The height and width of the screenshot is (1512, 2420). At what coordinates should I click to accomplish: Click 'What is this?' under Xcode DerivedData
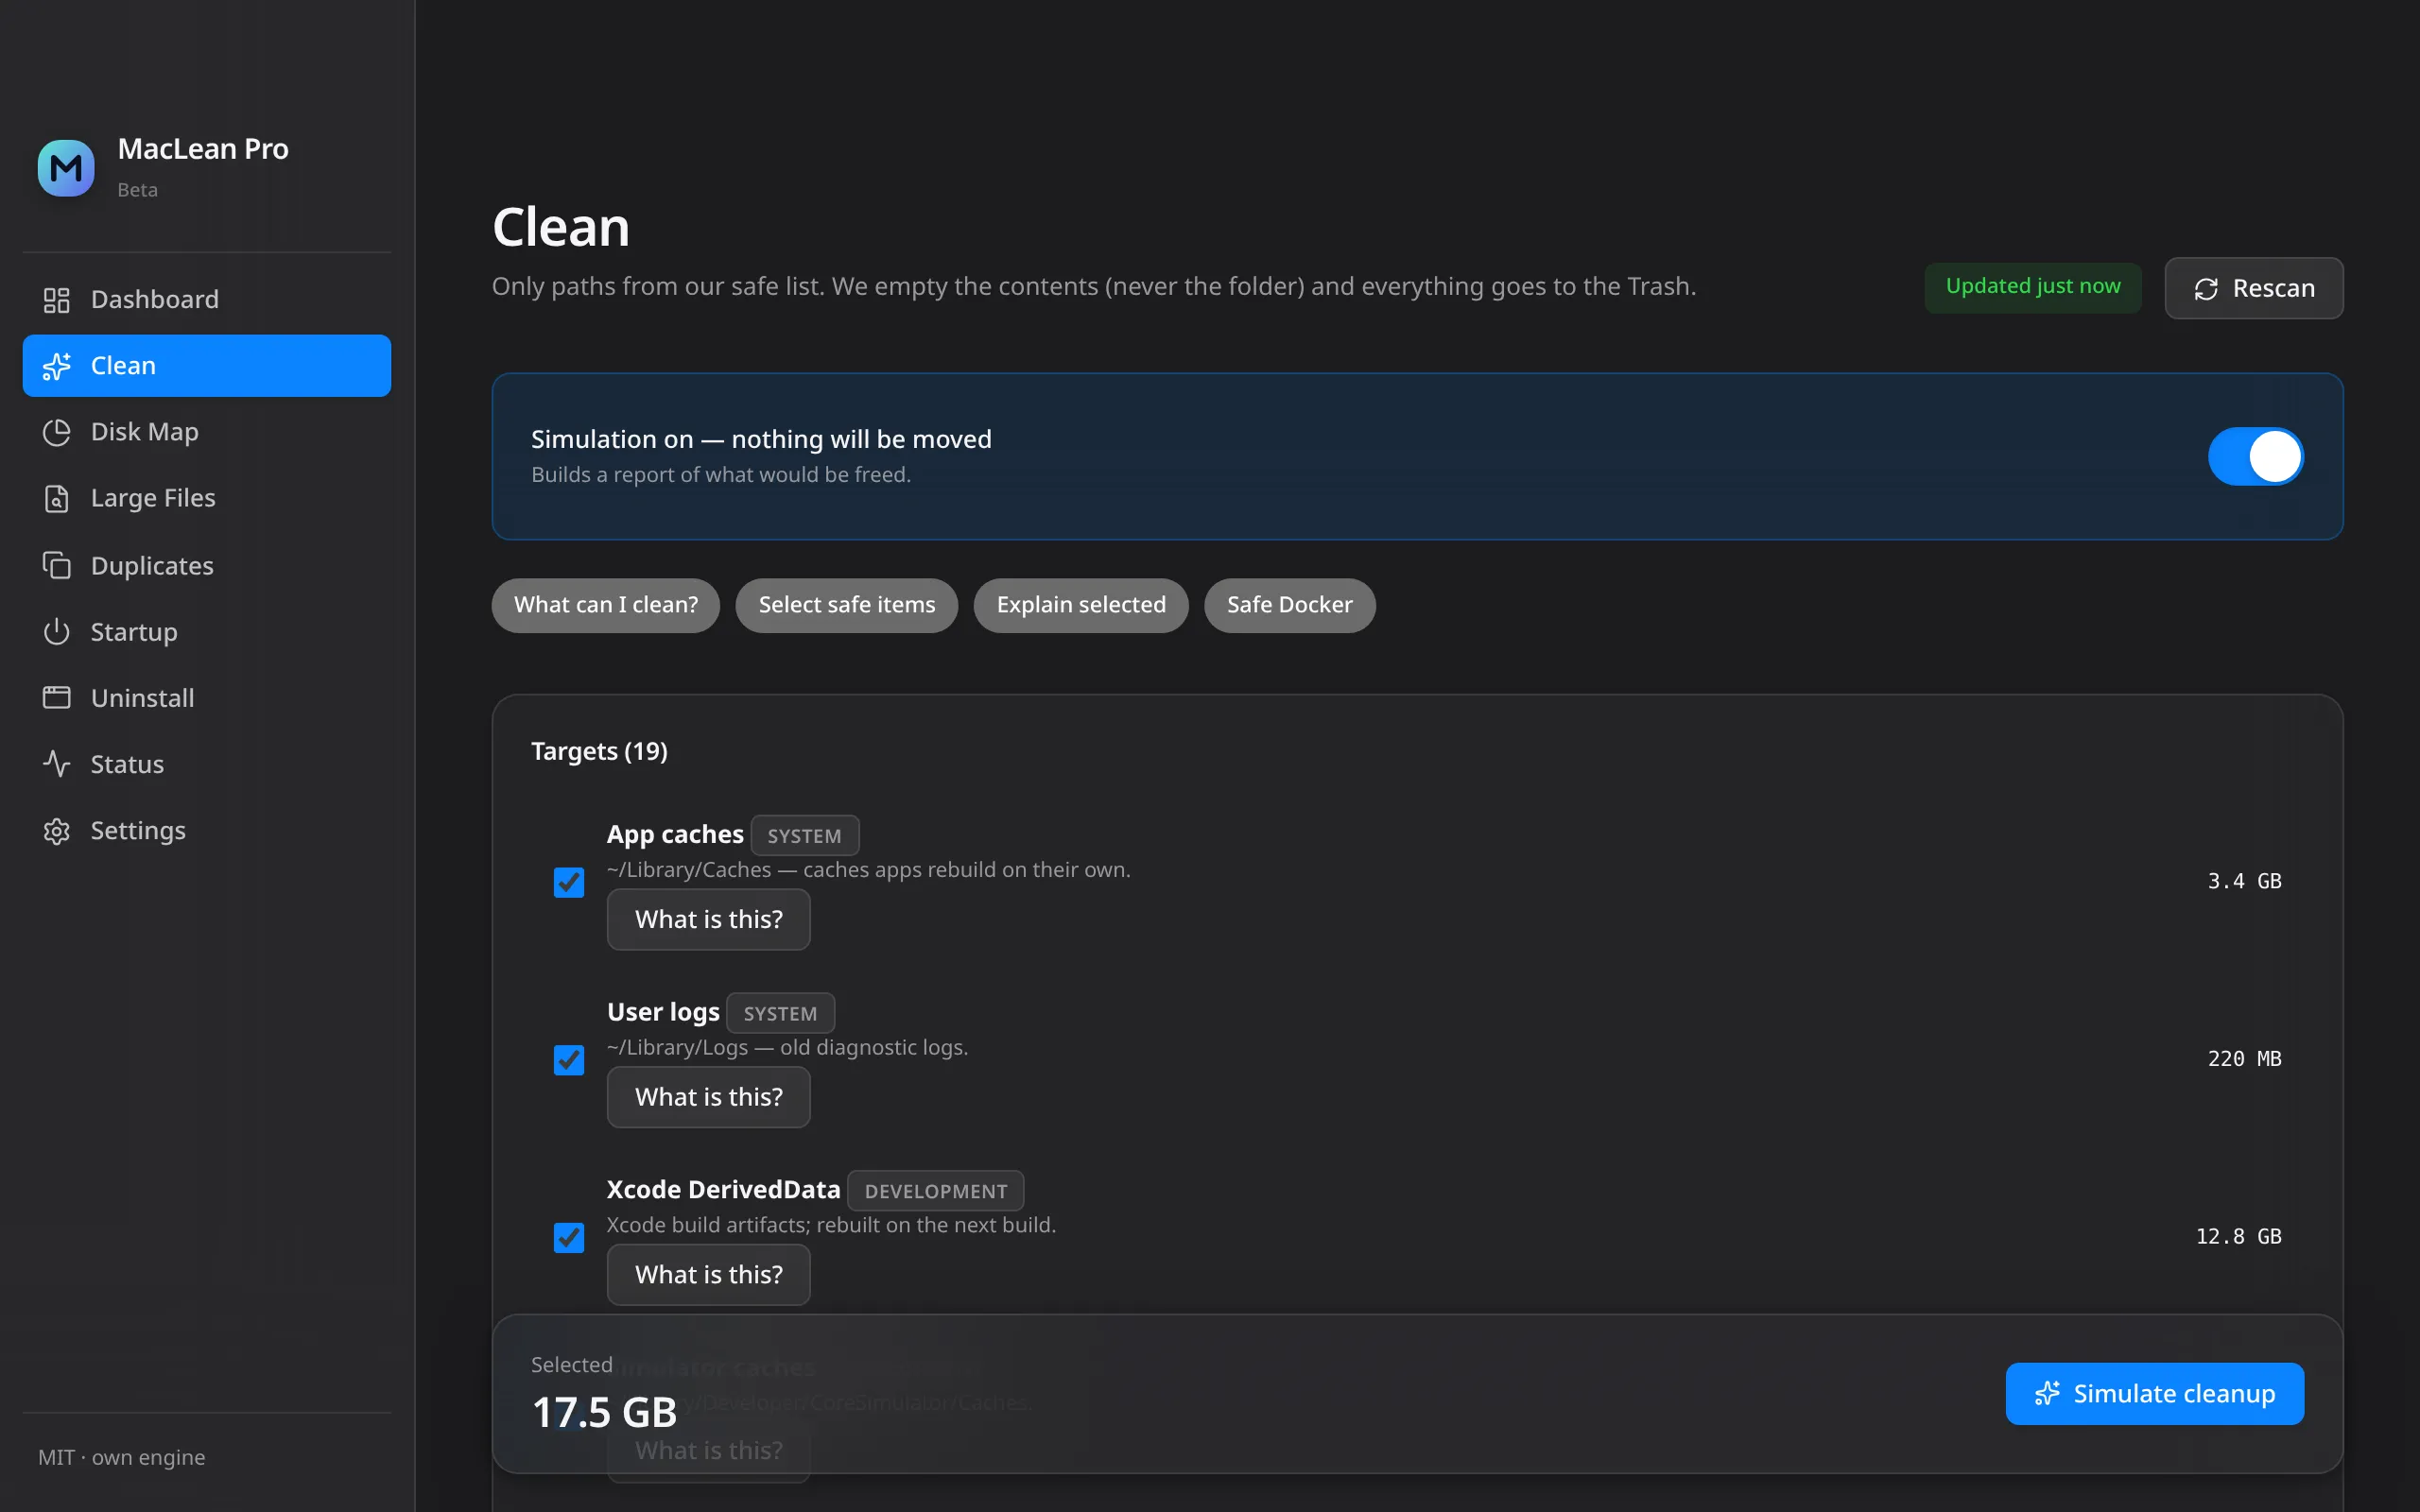(x=709, y=1274)
